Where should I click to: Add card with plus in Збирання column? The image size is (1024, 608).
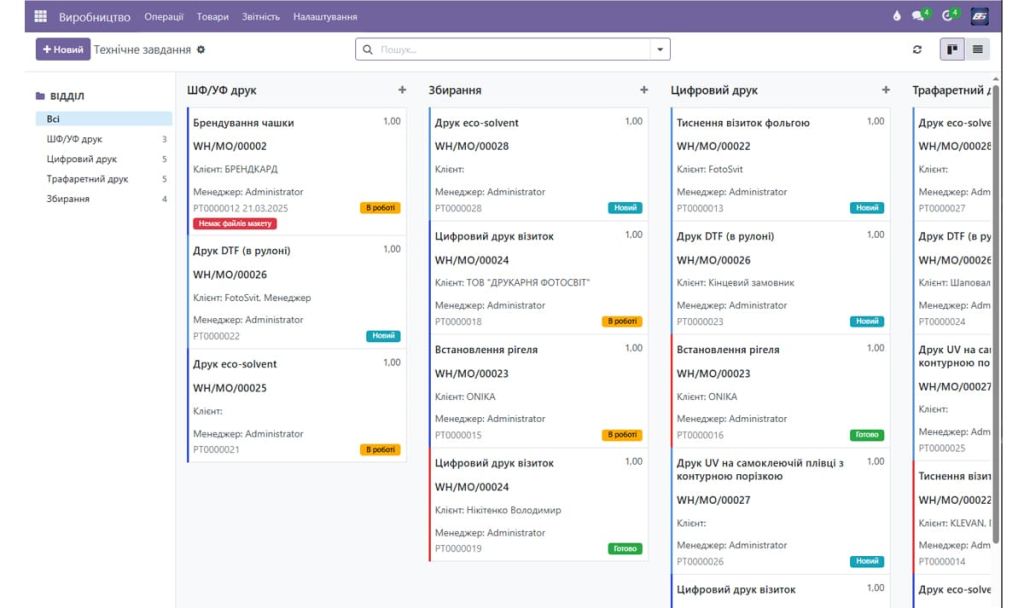[644, 90]
